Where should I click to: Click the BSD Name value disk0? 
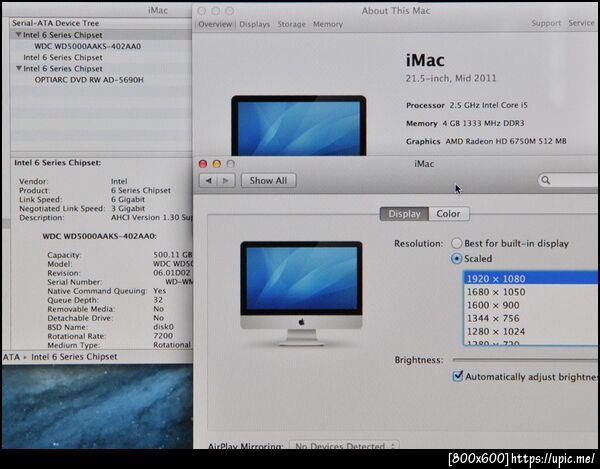163,327
